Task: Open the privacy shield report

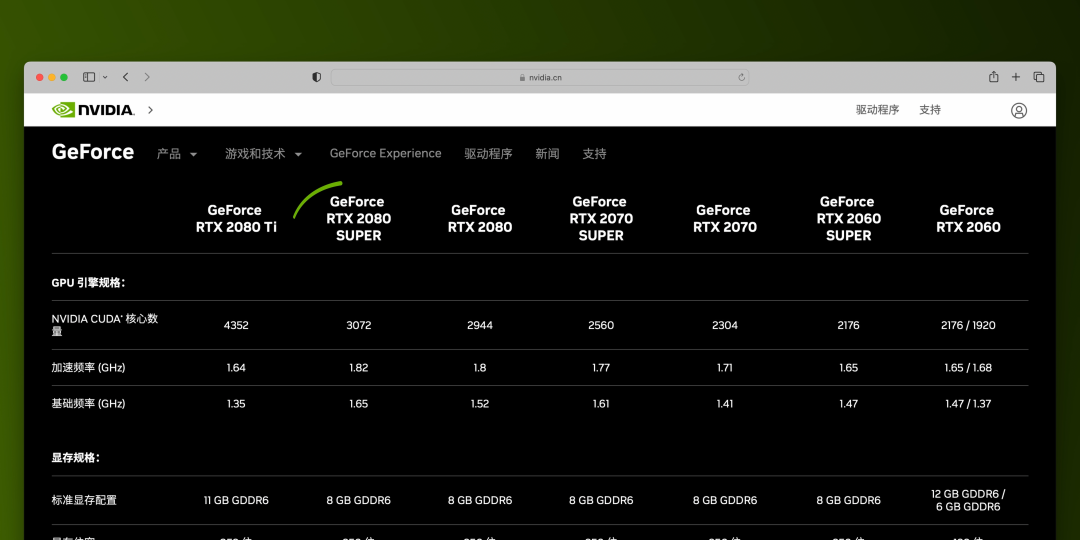Action: 316,77
